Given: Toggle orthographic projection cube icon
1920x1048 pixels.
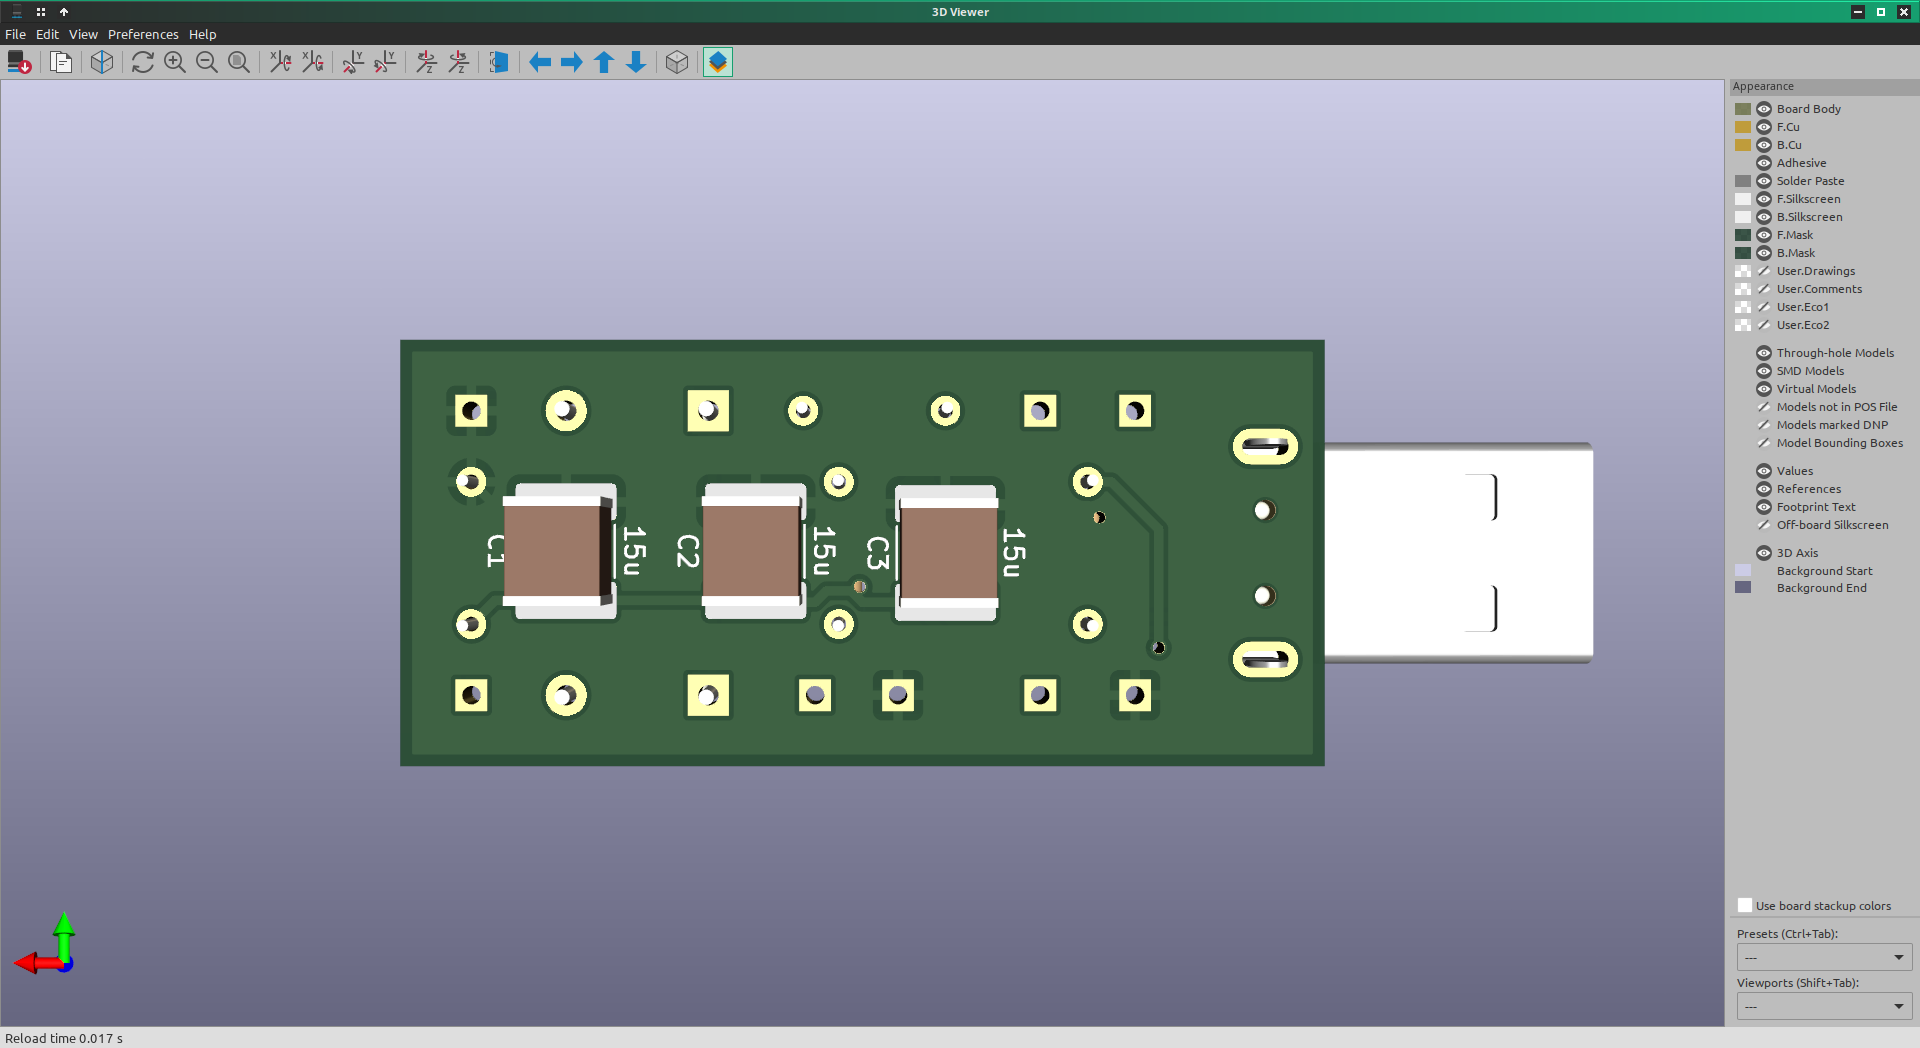Looking at the screenshot, I should (x=677, y=62).
